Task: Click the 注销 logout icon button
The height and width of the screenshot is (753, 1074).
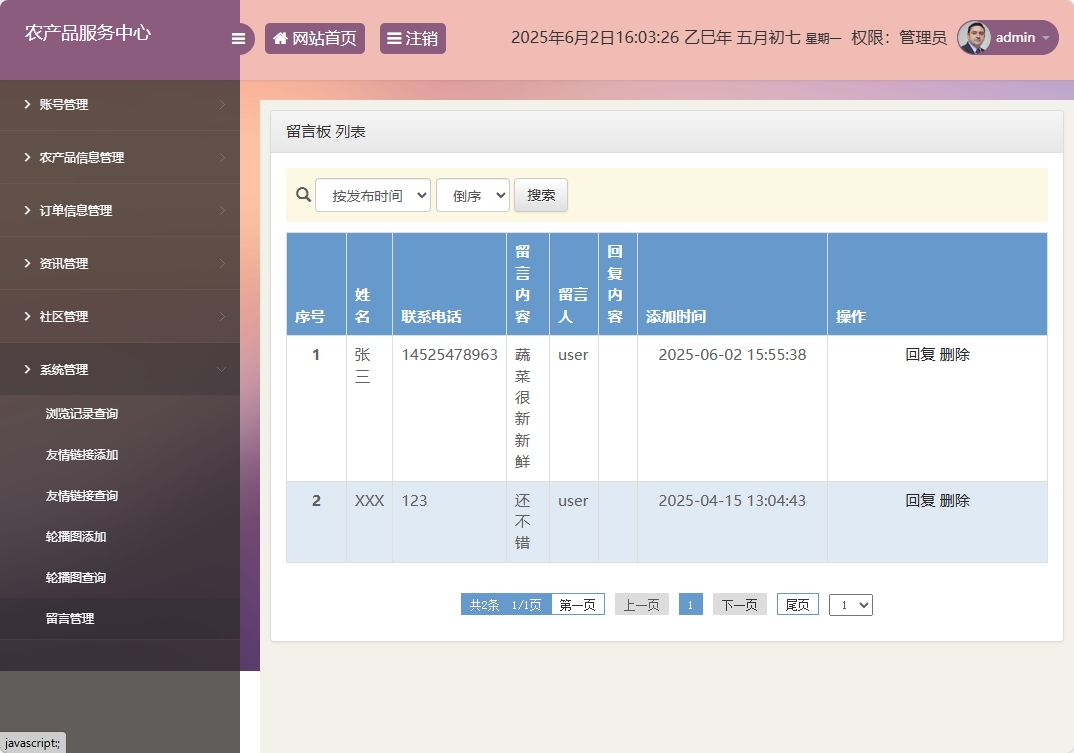Action: tap(394, 38)
